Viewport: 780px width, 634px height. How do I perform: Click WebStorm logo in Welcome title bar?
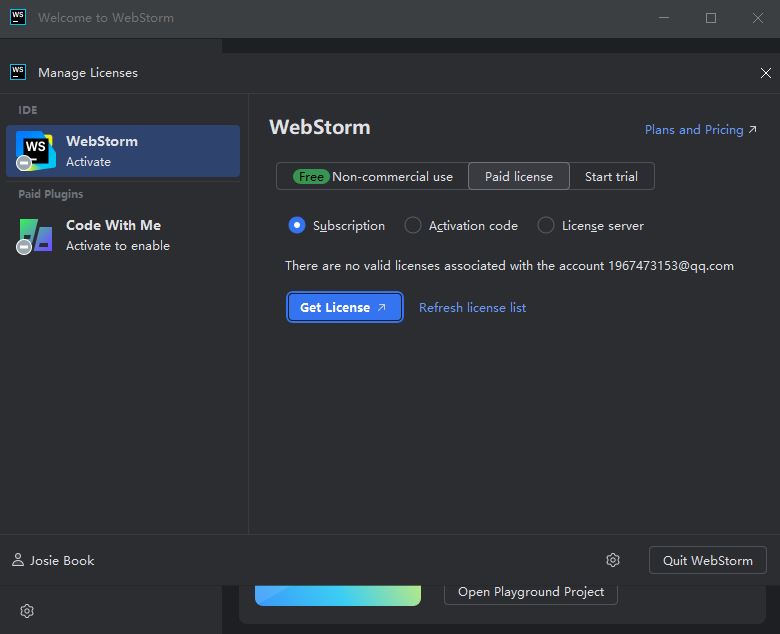click(18, 17)
